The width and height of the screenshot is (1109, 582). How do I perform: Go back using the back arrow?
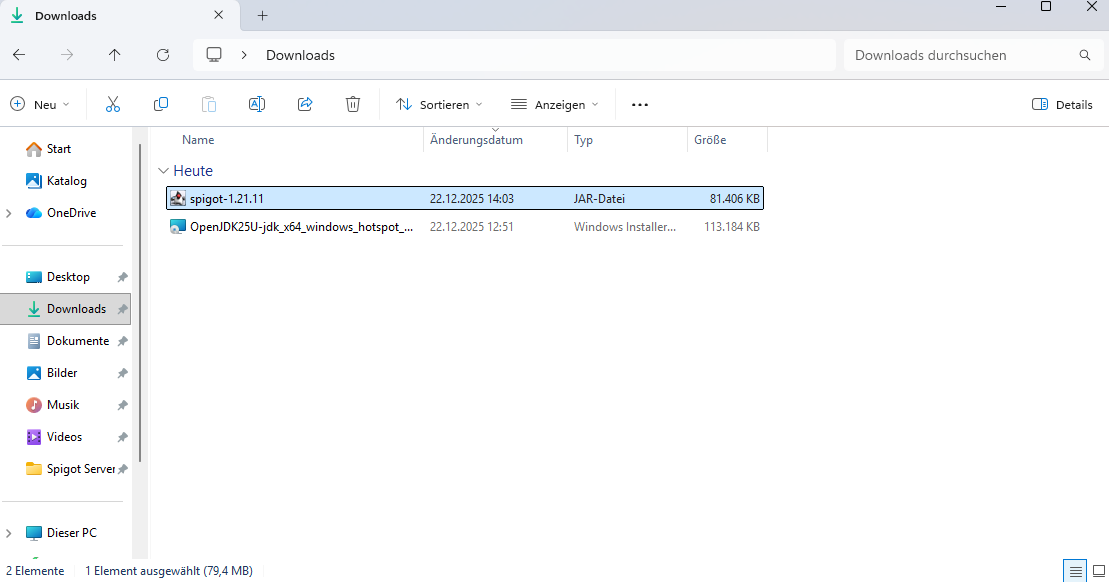click(x=19, y=55)
